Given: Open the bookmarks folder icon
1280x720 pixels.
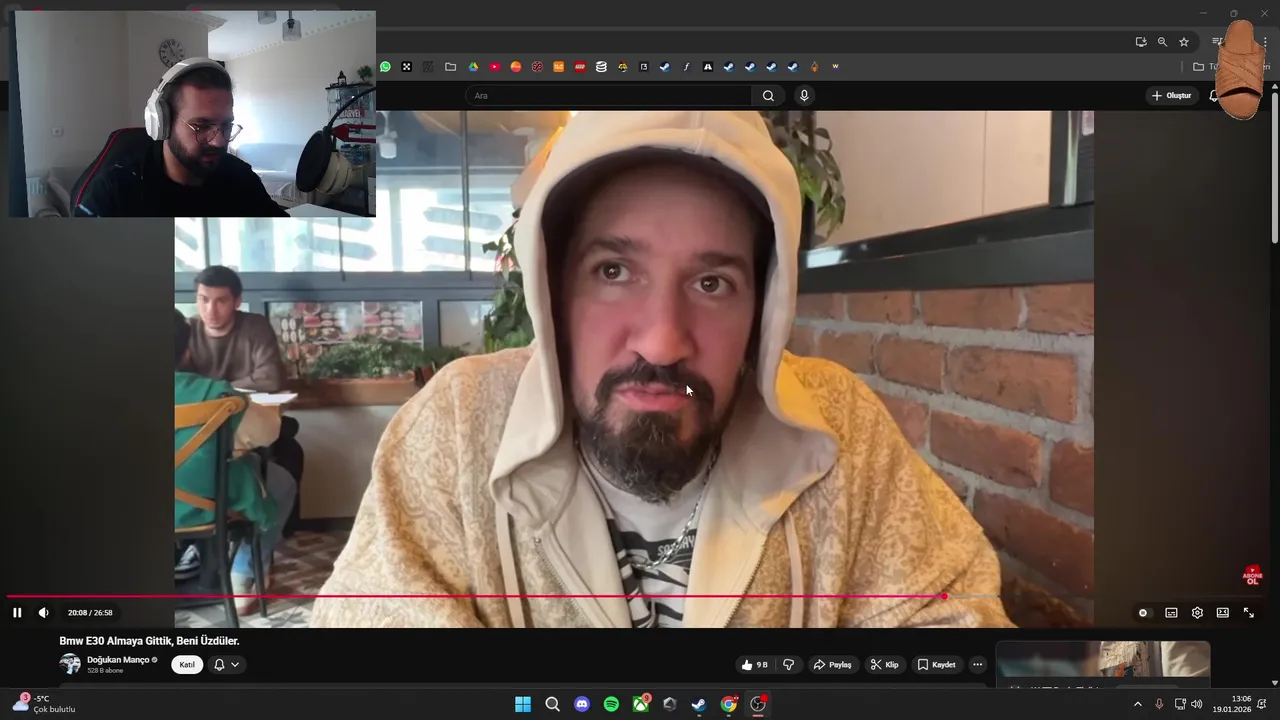Looking at the screenshot, I should click(451, 67).
